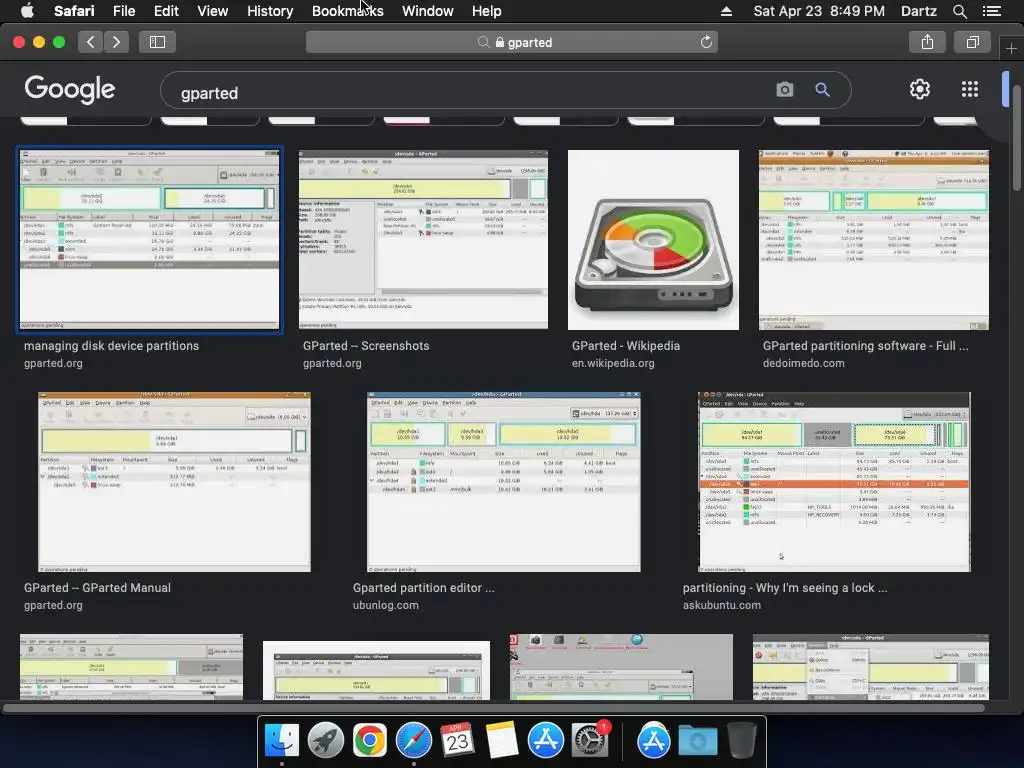Select the dedoimedo.com GParted thumbnail
This screenshot has height=768, width=1024.
(874, 240)
